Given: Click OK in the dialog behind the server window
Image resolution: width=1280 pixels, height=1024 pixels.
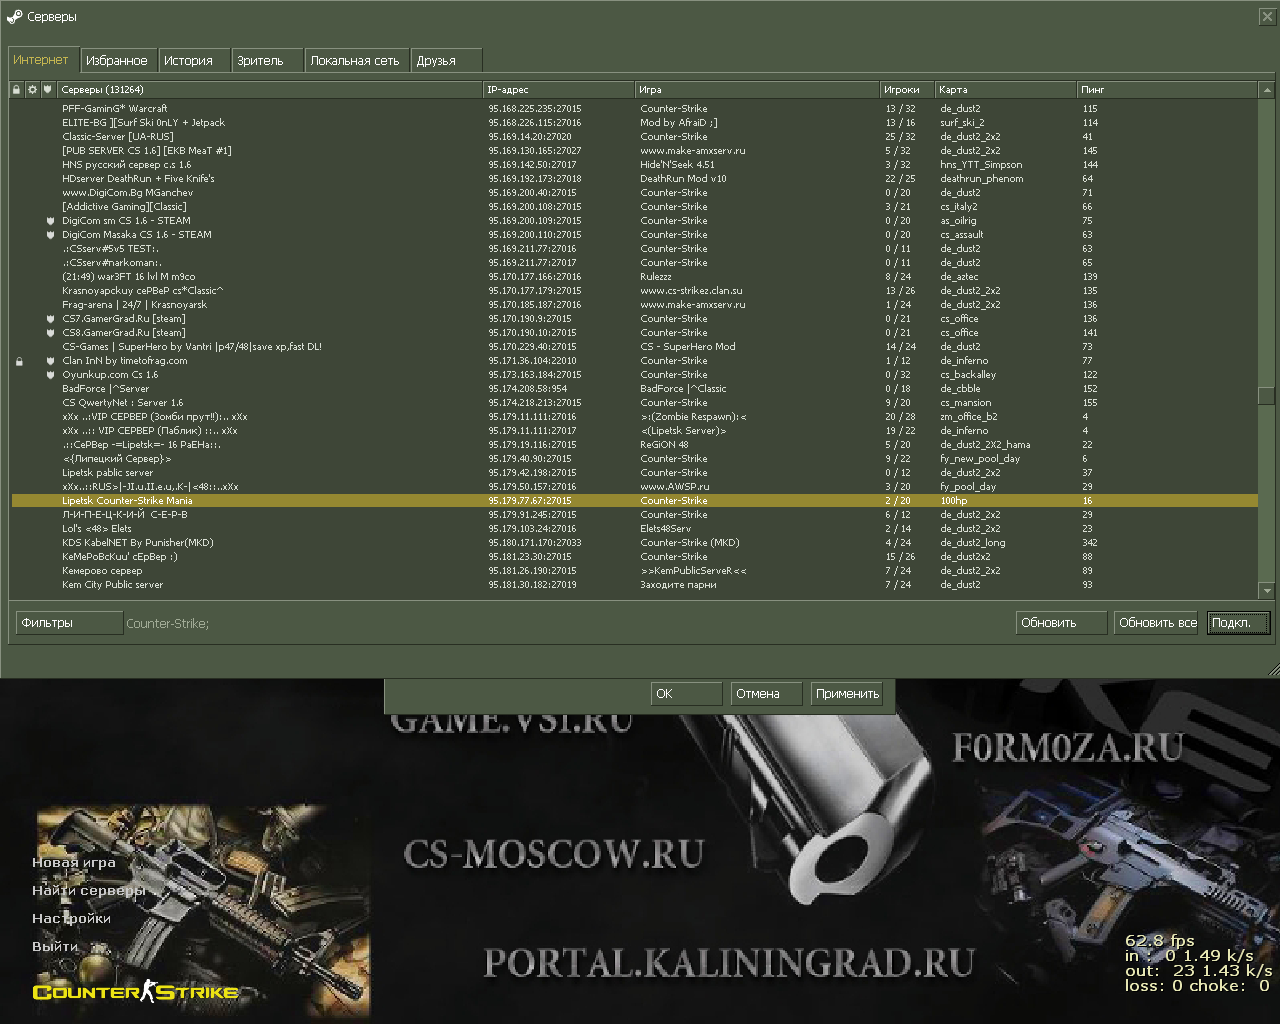Looking at the screenshot, I should pos(686,693).
